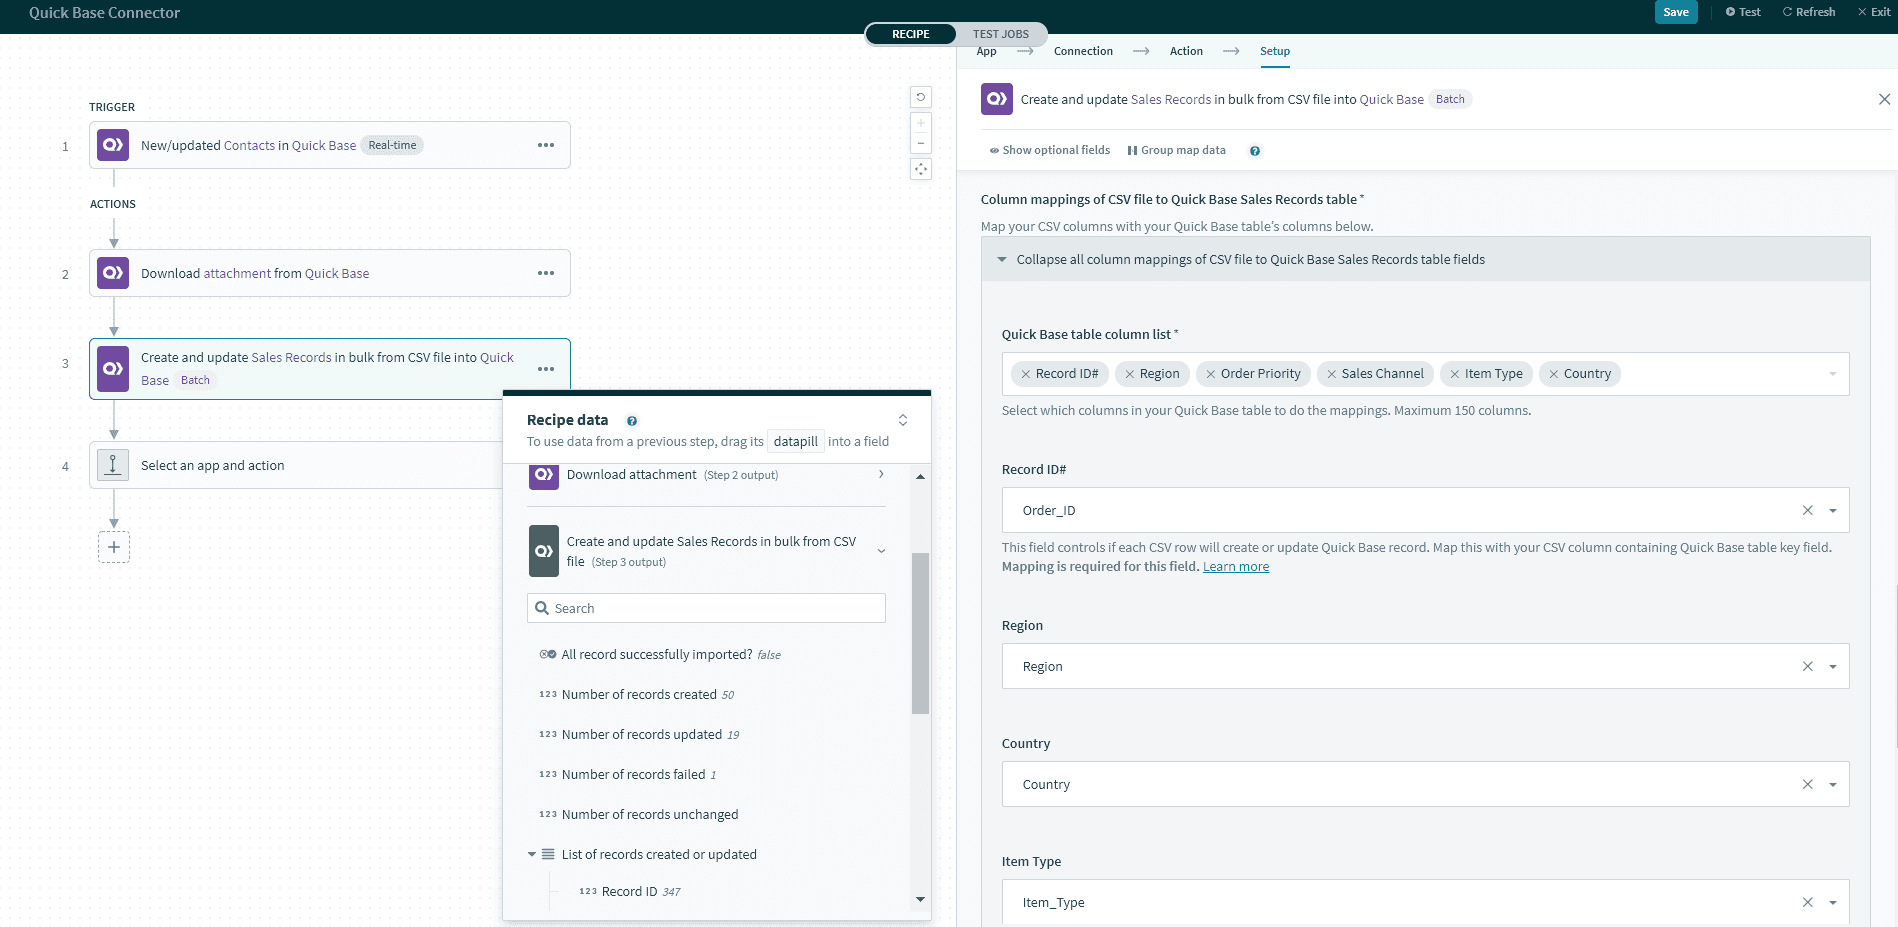Collapse all column mappings via the chevron
Image resolution: width=1898 pixels, height=927 pixels.
[x=1001, y=259]
